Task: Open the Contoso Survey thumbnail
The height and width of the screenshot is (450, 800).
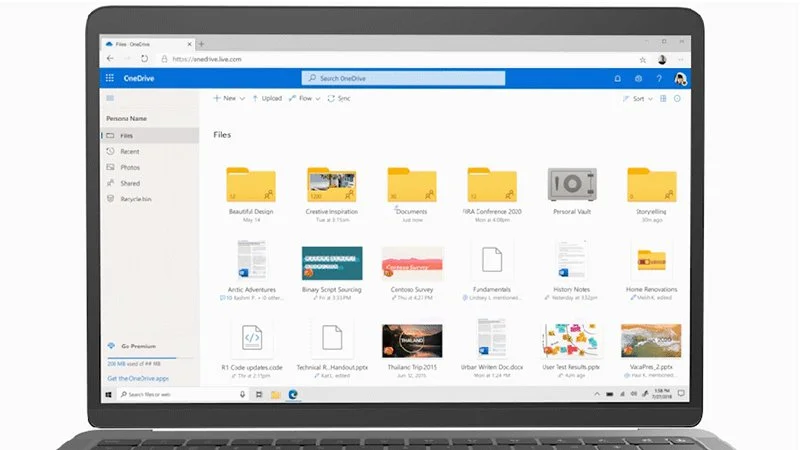Action: click(412, 263)
